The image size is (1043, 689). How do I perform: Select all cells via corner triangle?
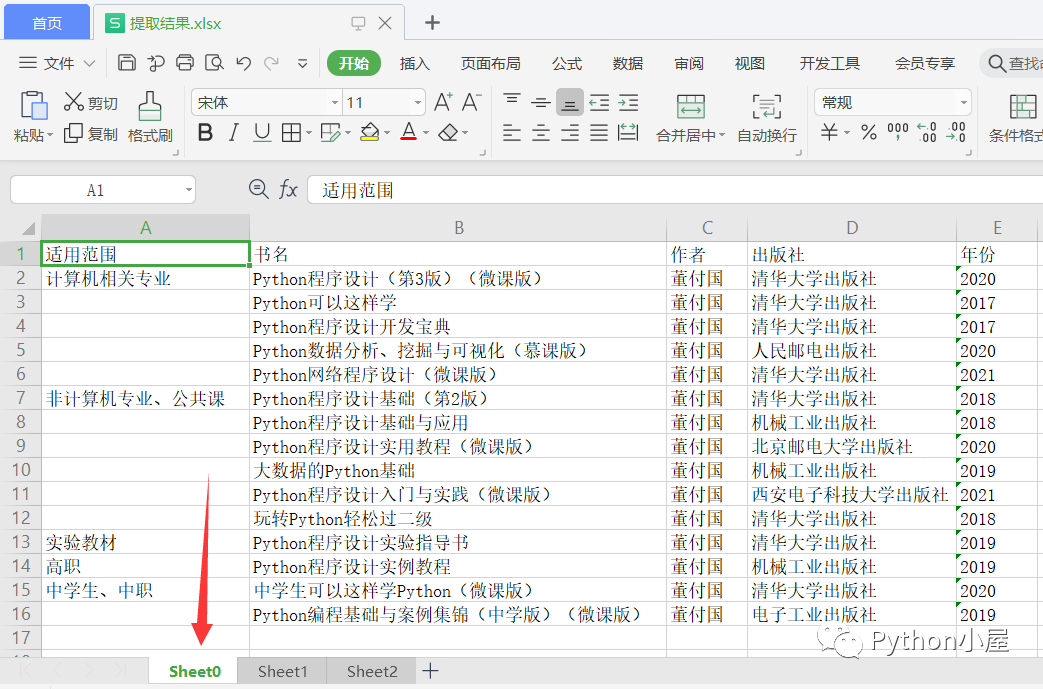coord(27,228)
